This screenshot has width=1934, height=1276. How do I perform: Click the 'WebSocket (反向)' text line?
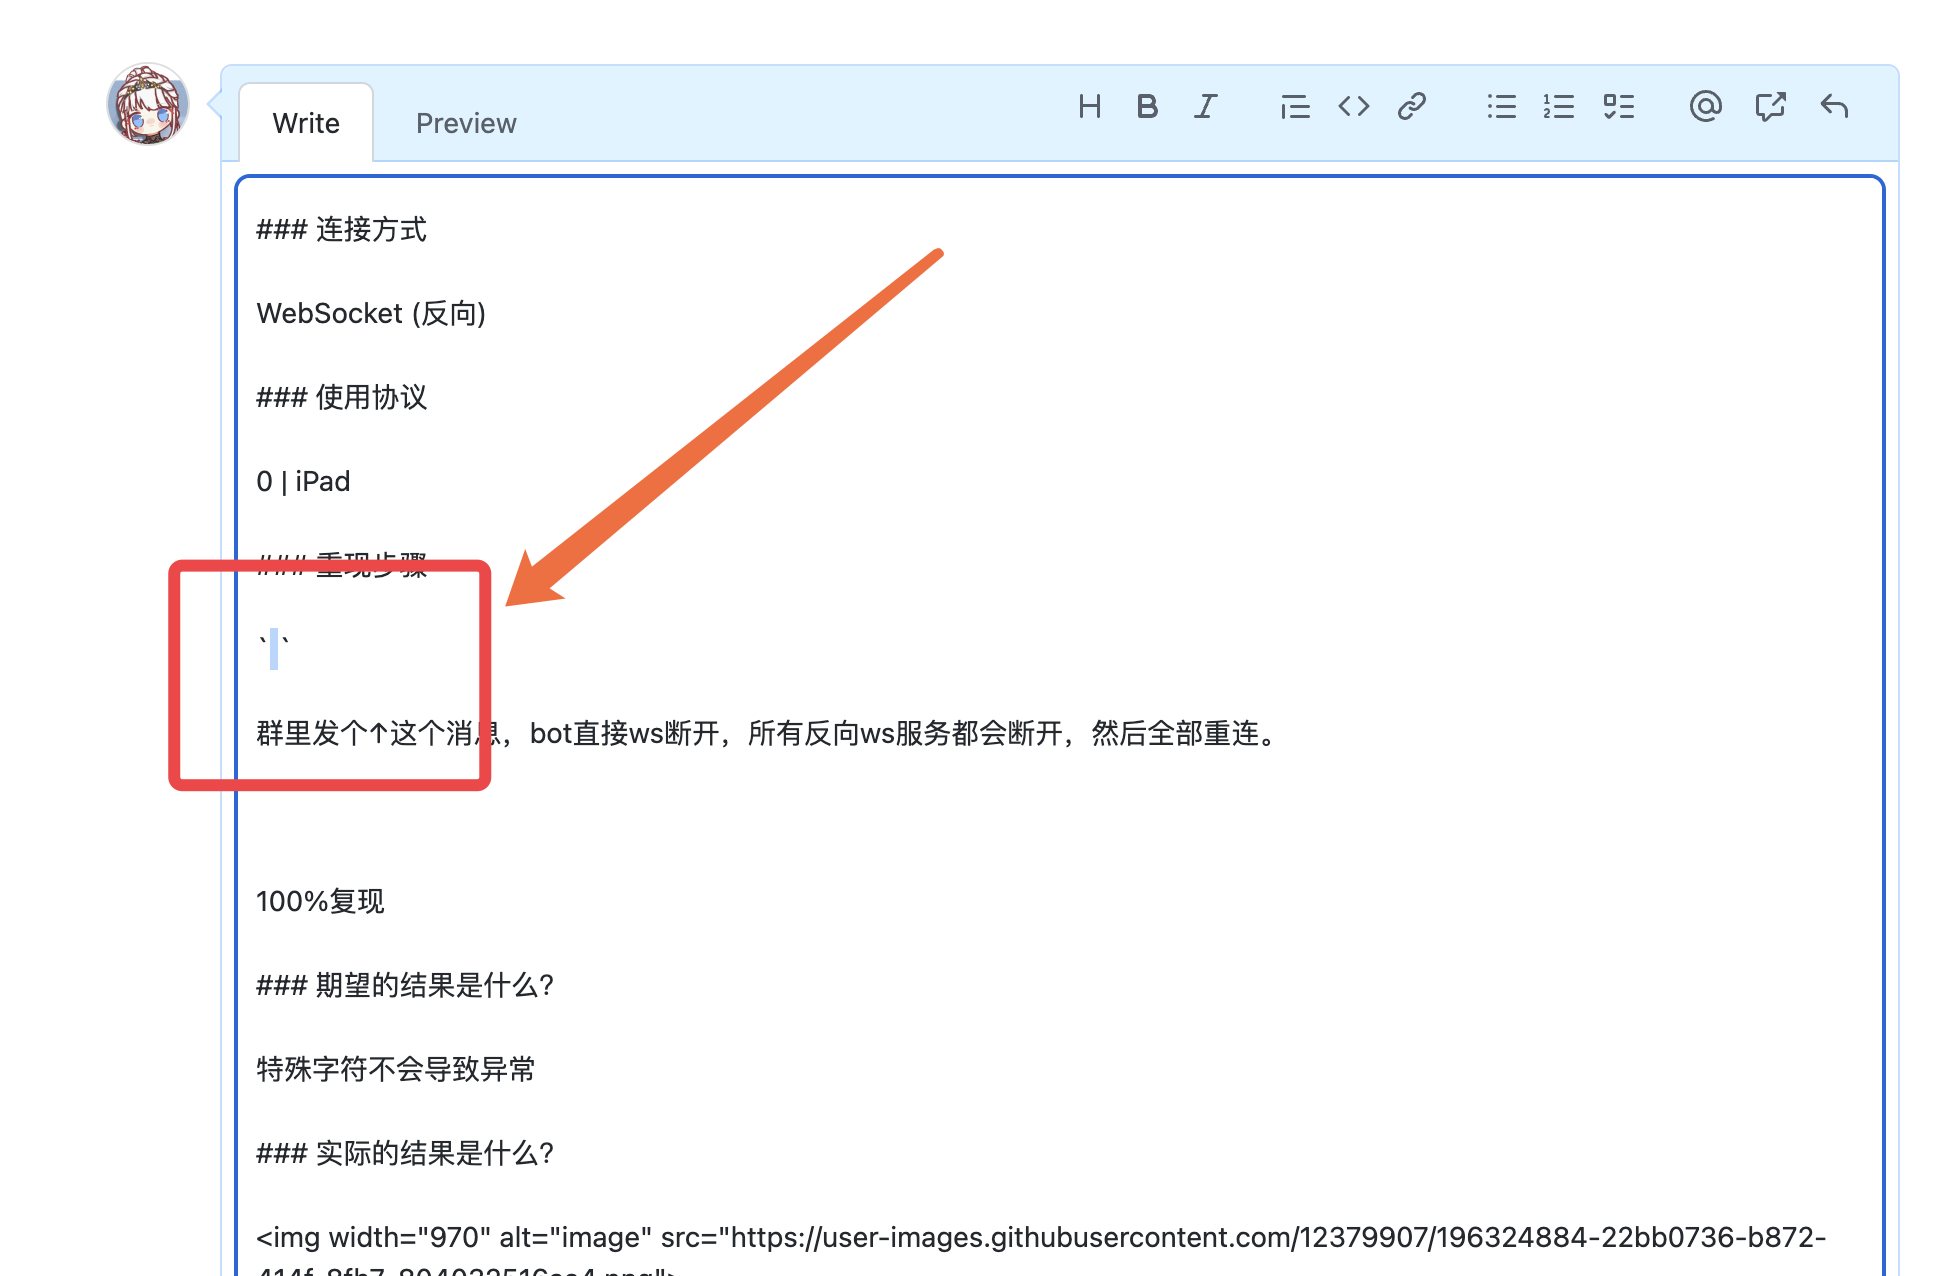tap(372, 313)
